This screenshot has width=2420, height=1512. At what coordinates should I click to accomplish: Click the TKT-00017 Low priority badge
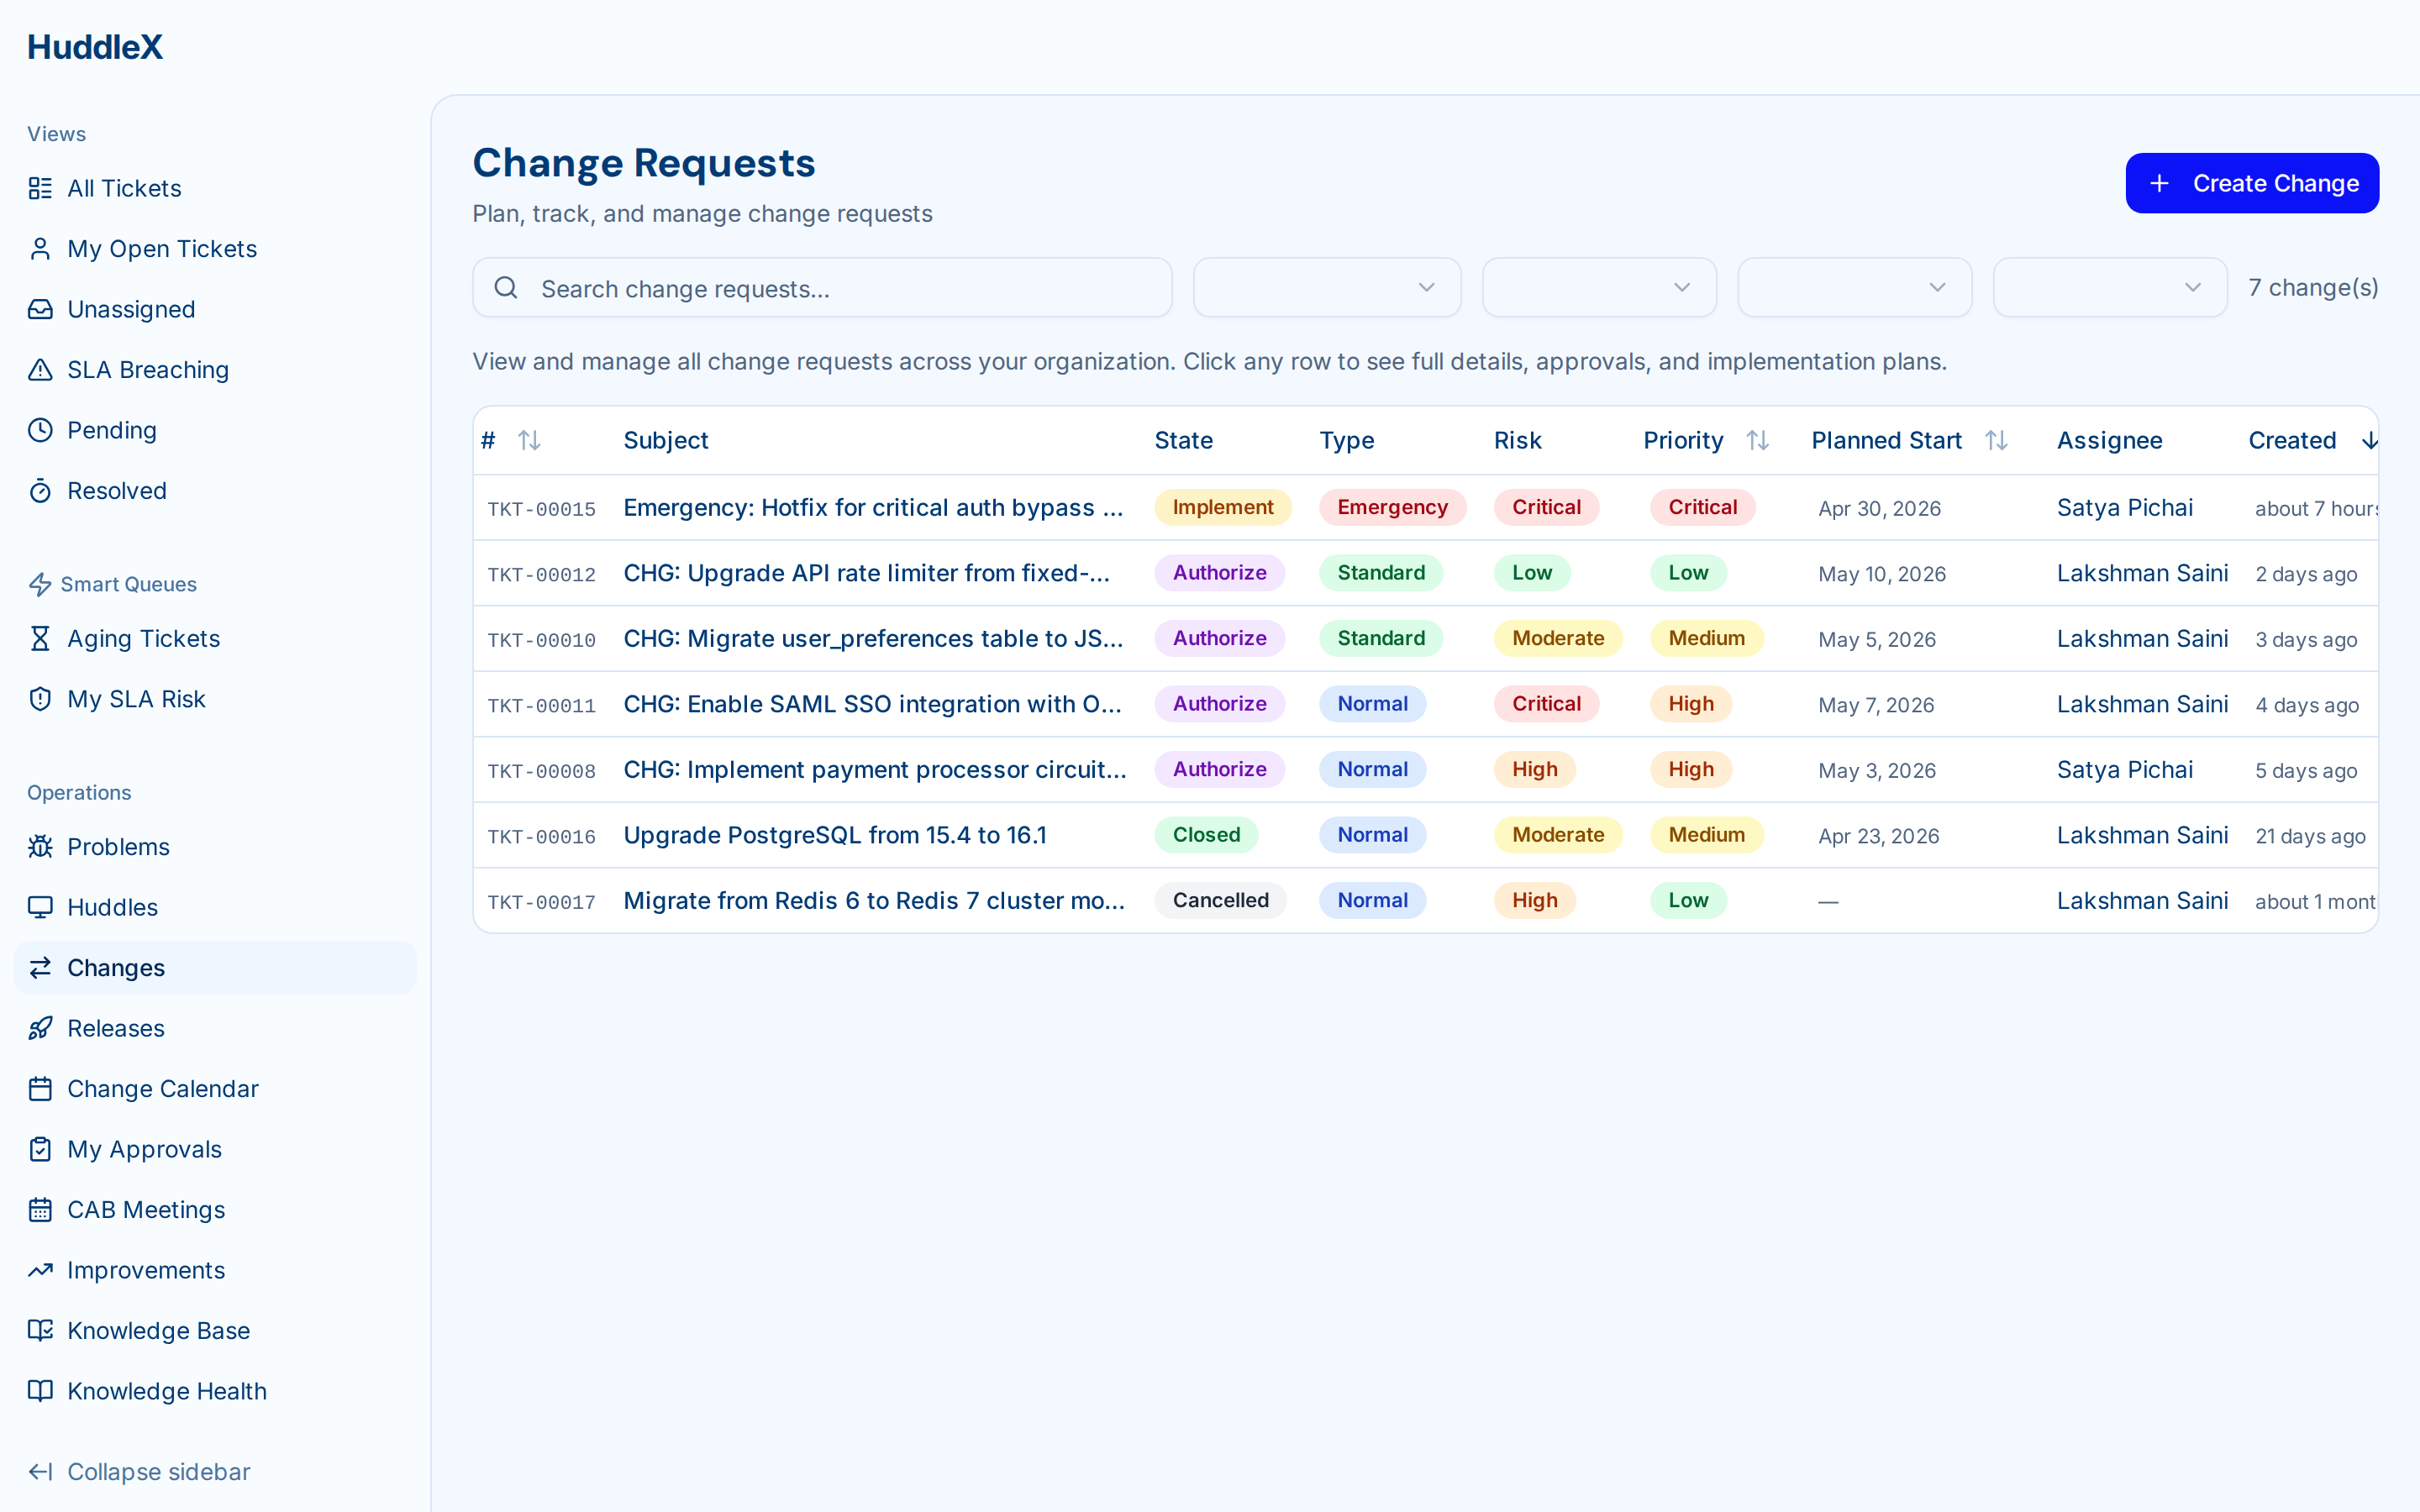[x=1688, y=900]
